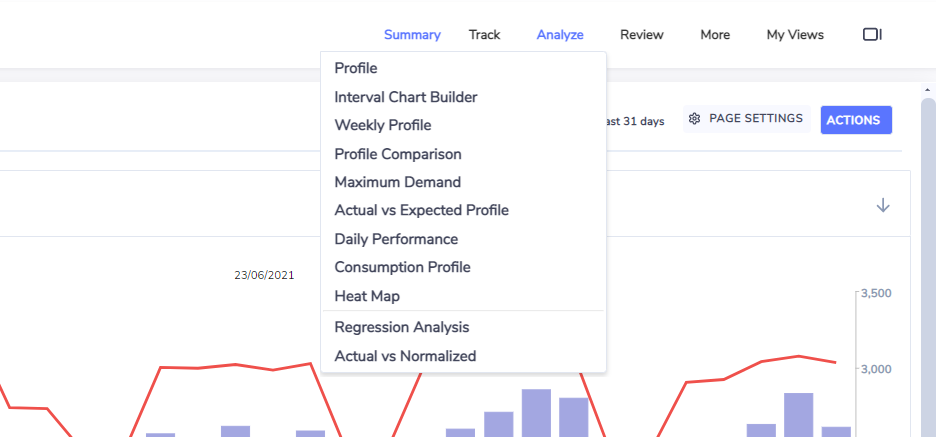Expand the Analyze menu
Screen dimensions: 936x437
pyautogui.click(x=560, y=35)
